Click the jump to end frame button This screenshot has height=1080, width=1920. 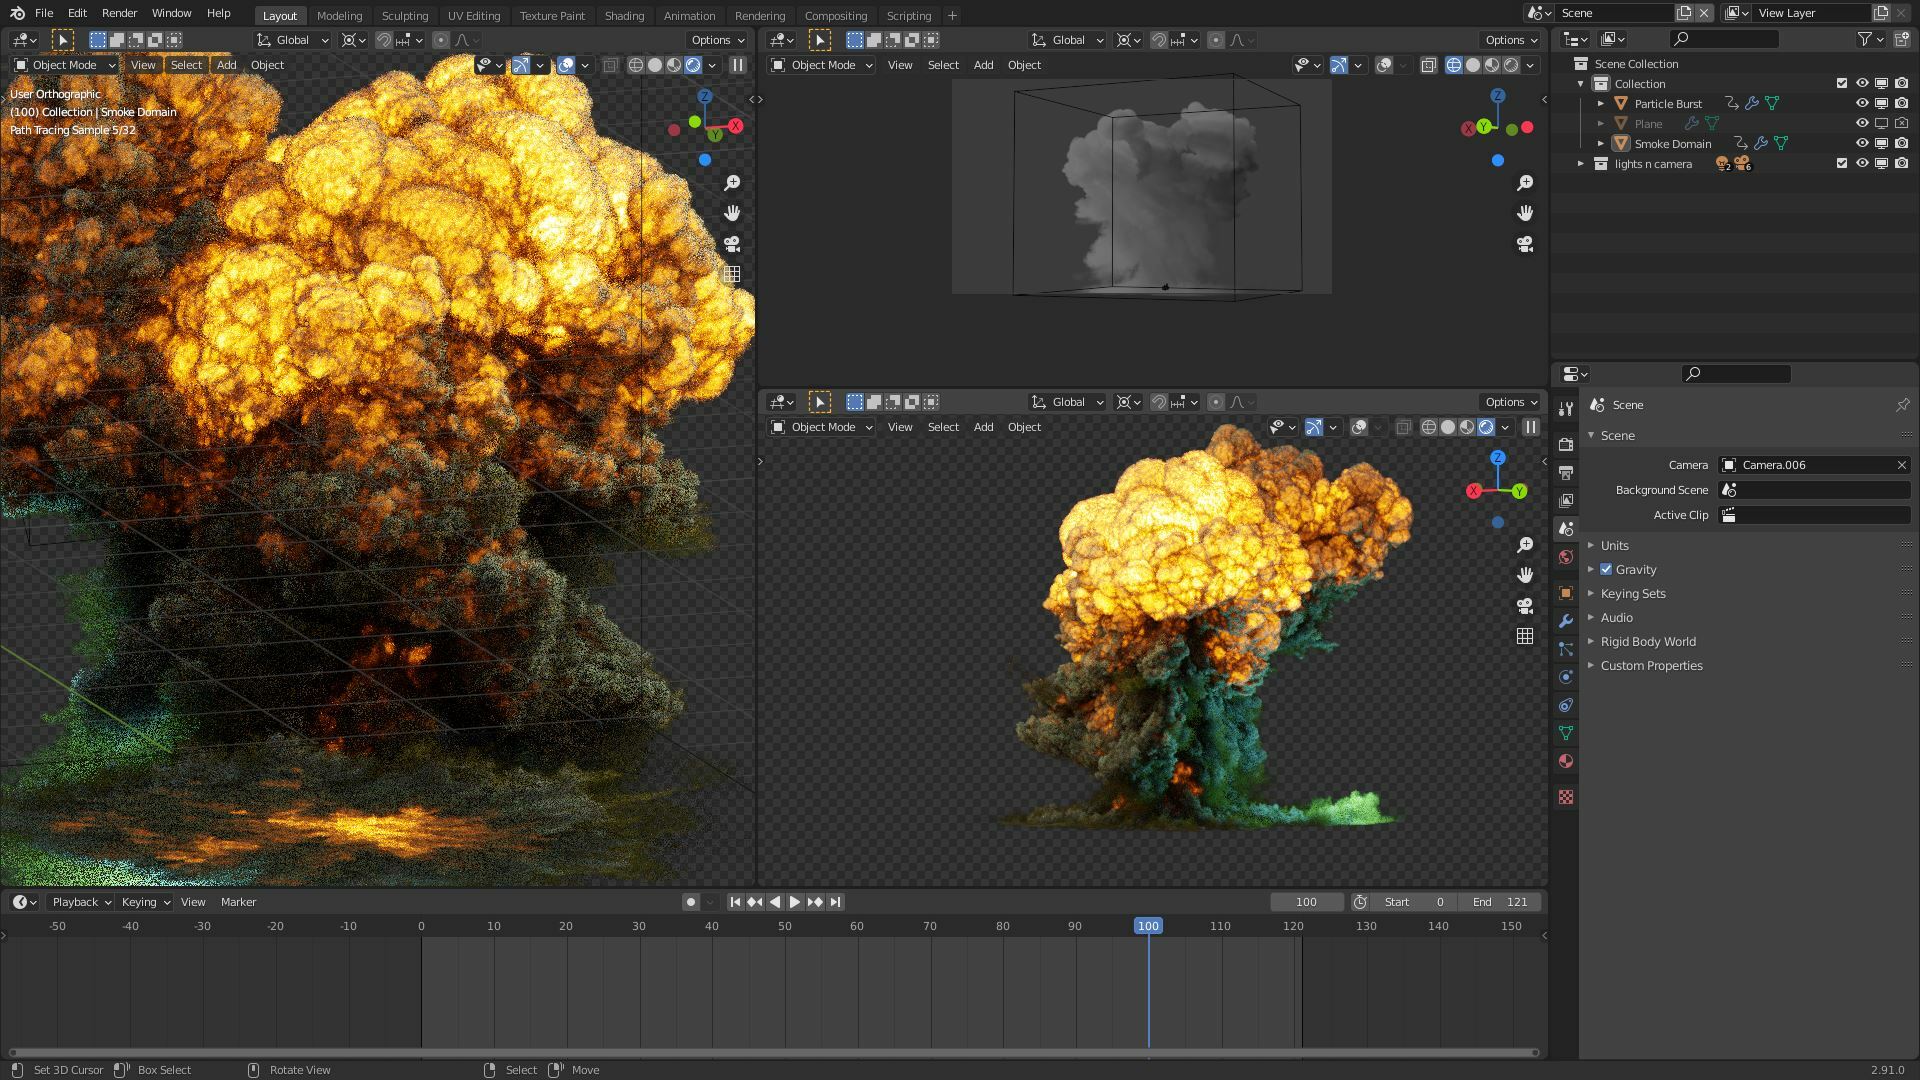[x=835, y=902]
